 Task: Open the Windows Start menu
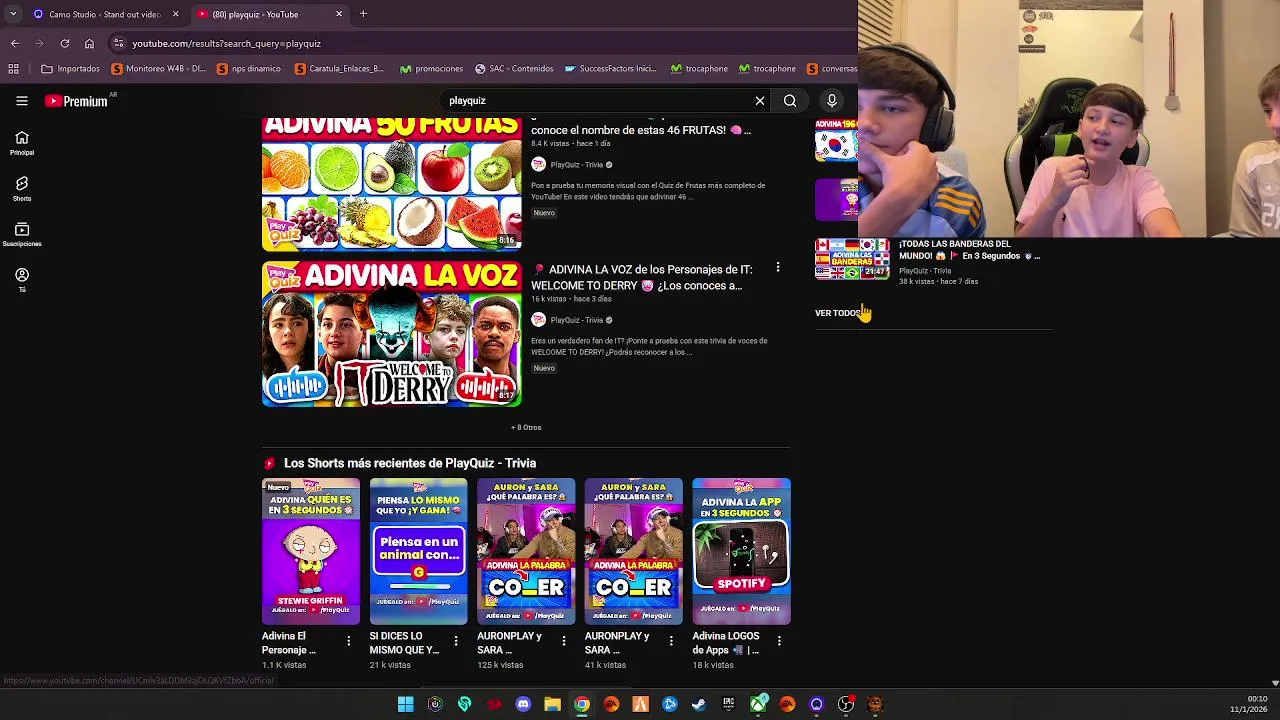pyautogui.click(x=405, y=704)
